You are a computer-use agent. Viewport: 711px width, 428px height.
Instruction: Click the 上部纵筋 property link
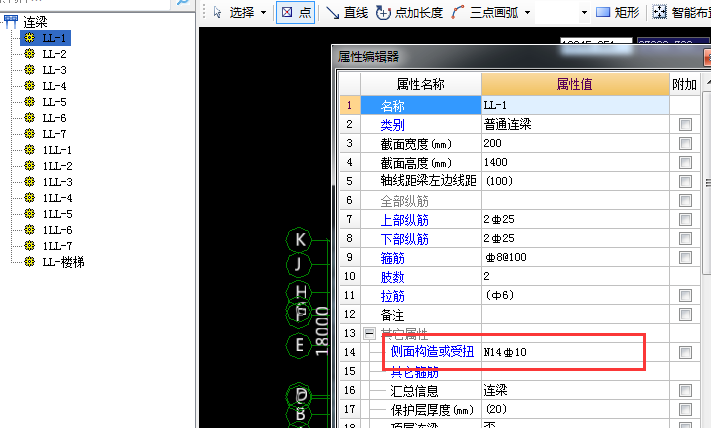(x=404, y=220)
